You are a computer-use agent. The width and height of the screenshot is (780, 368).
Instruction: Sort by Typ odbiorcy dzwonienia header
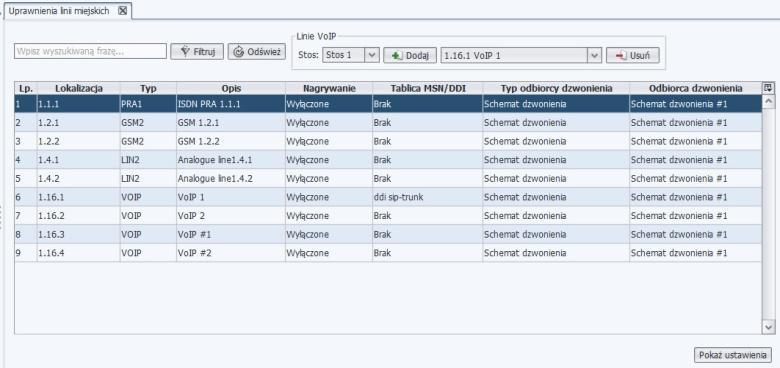tap(556, 89)
